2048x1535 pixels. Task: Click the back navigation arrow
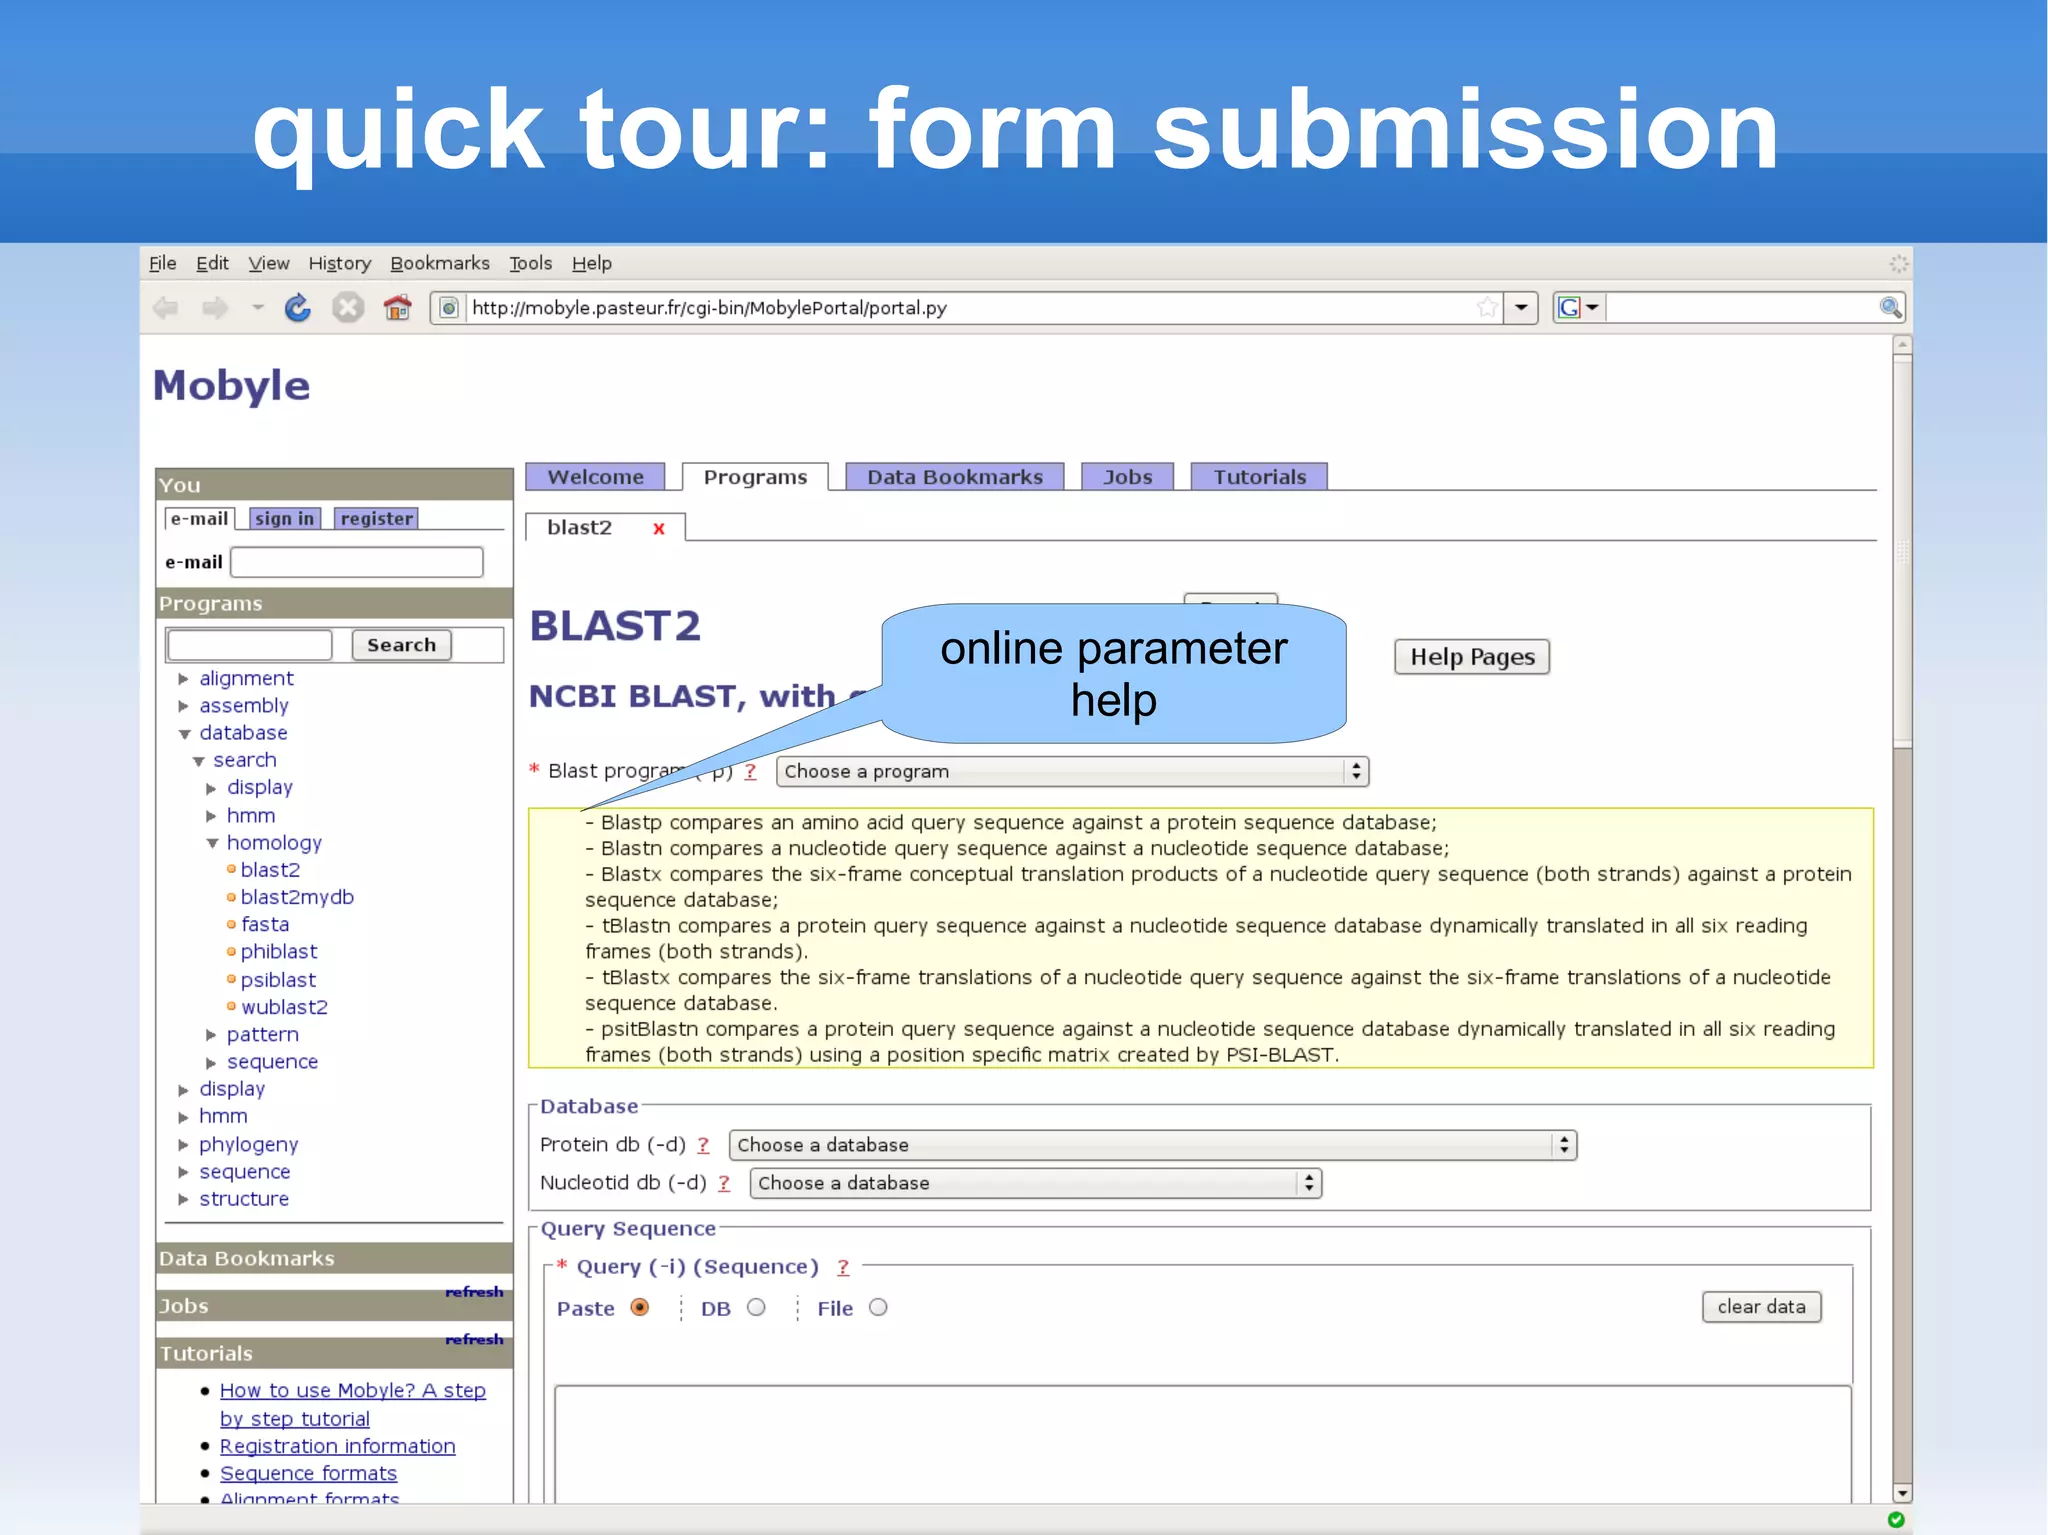pos(166,308)
